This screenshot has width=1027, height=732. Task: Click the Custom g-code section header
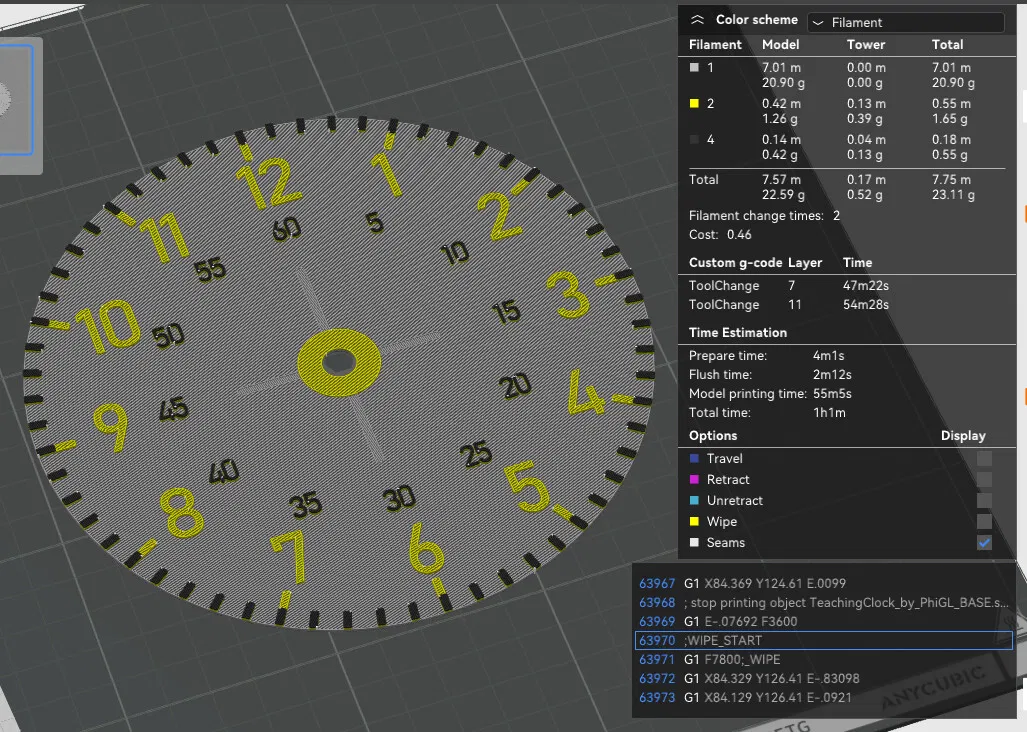click(736, 263)
